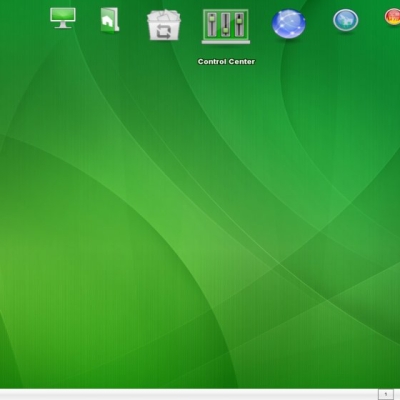Image resolution: width=400 pixels, height=400 pixels.
Task: Open the blue network globe icon
Action: (289, 23)
